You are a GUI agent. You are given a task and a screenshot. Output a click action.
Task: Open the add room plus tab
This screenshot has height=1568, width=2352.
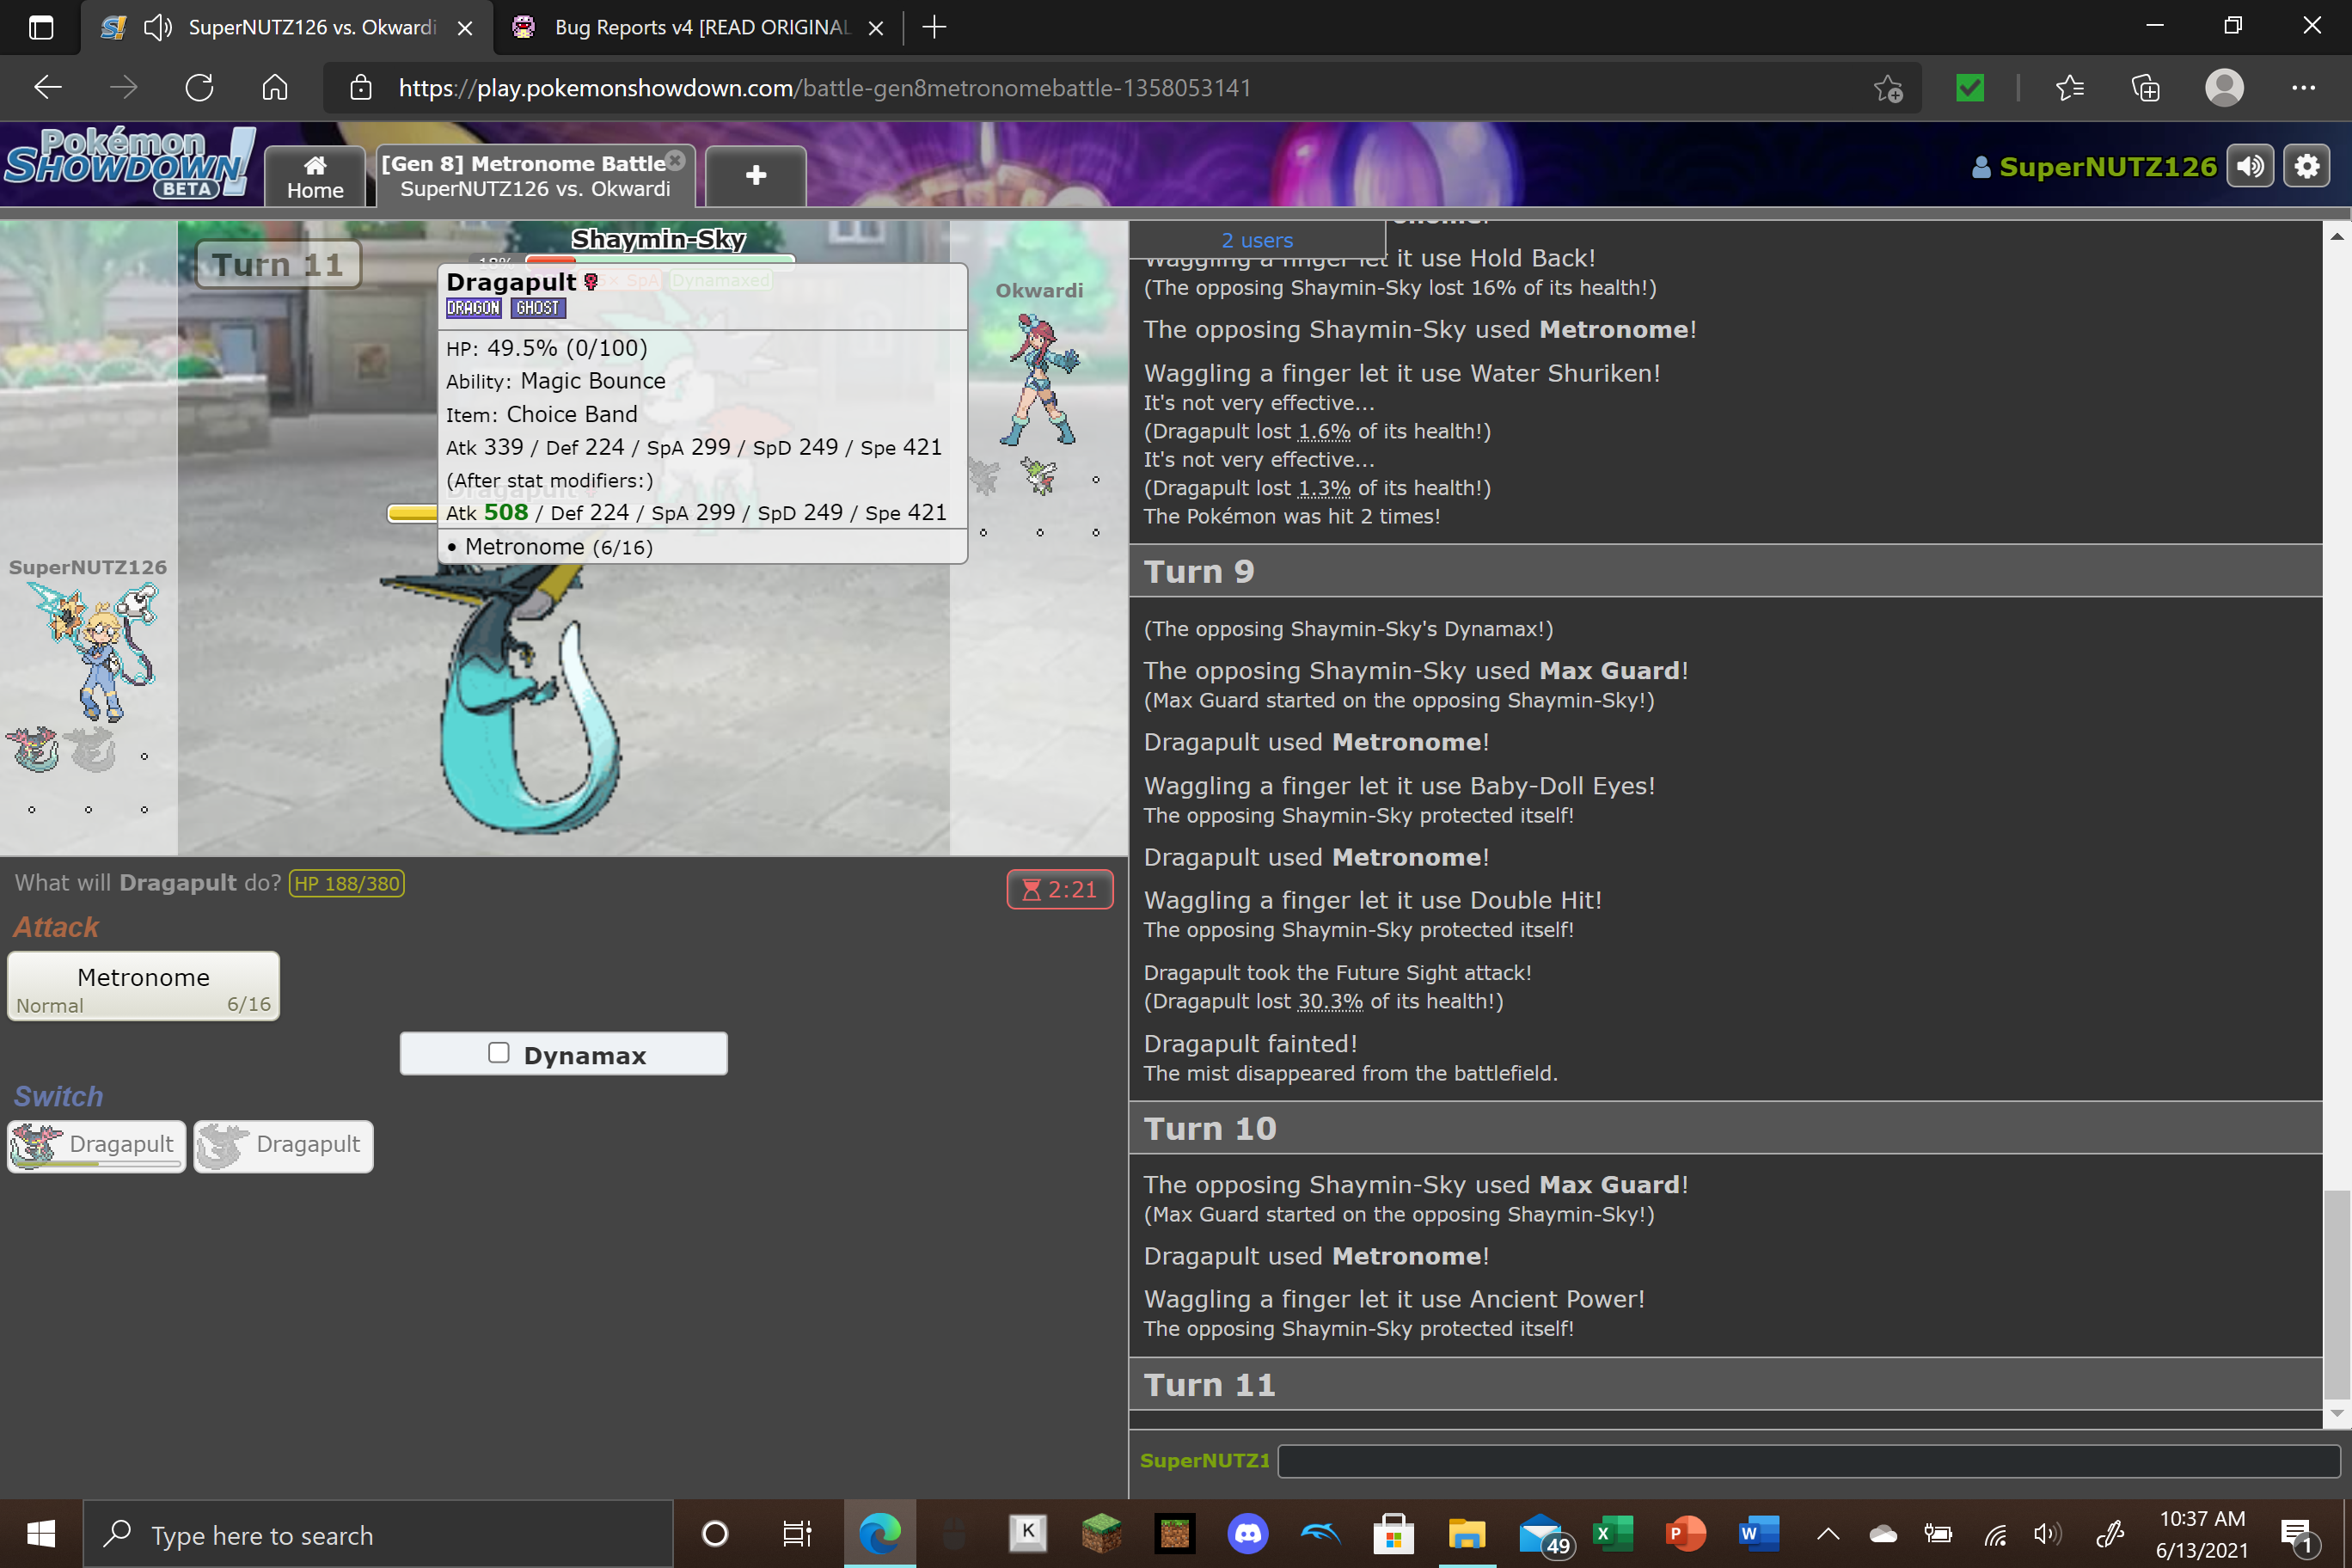pyautogui.click(x=755, y=175)
